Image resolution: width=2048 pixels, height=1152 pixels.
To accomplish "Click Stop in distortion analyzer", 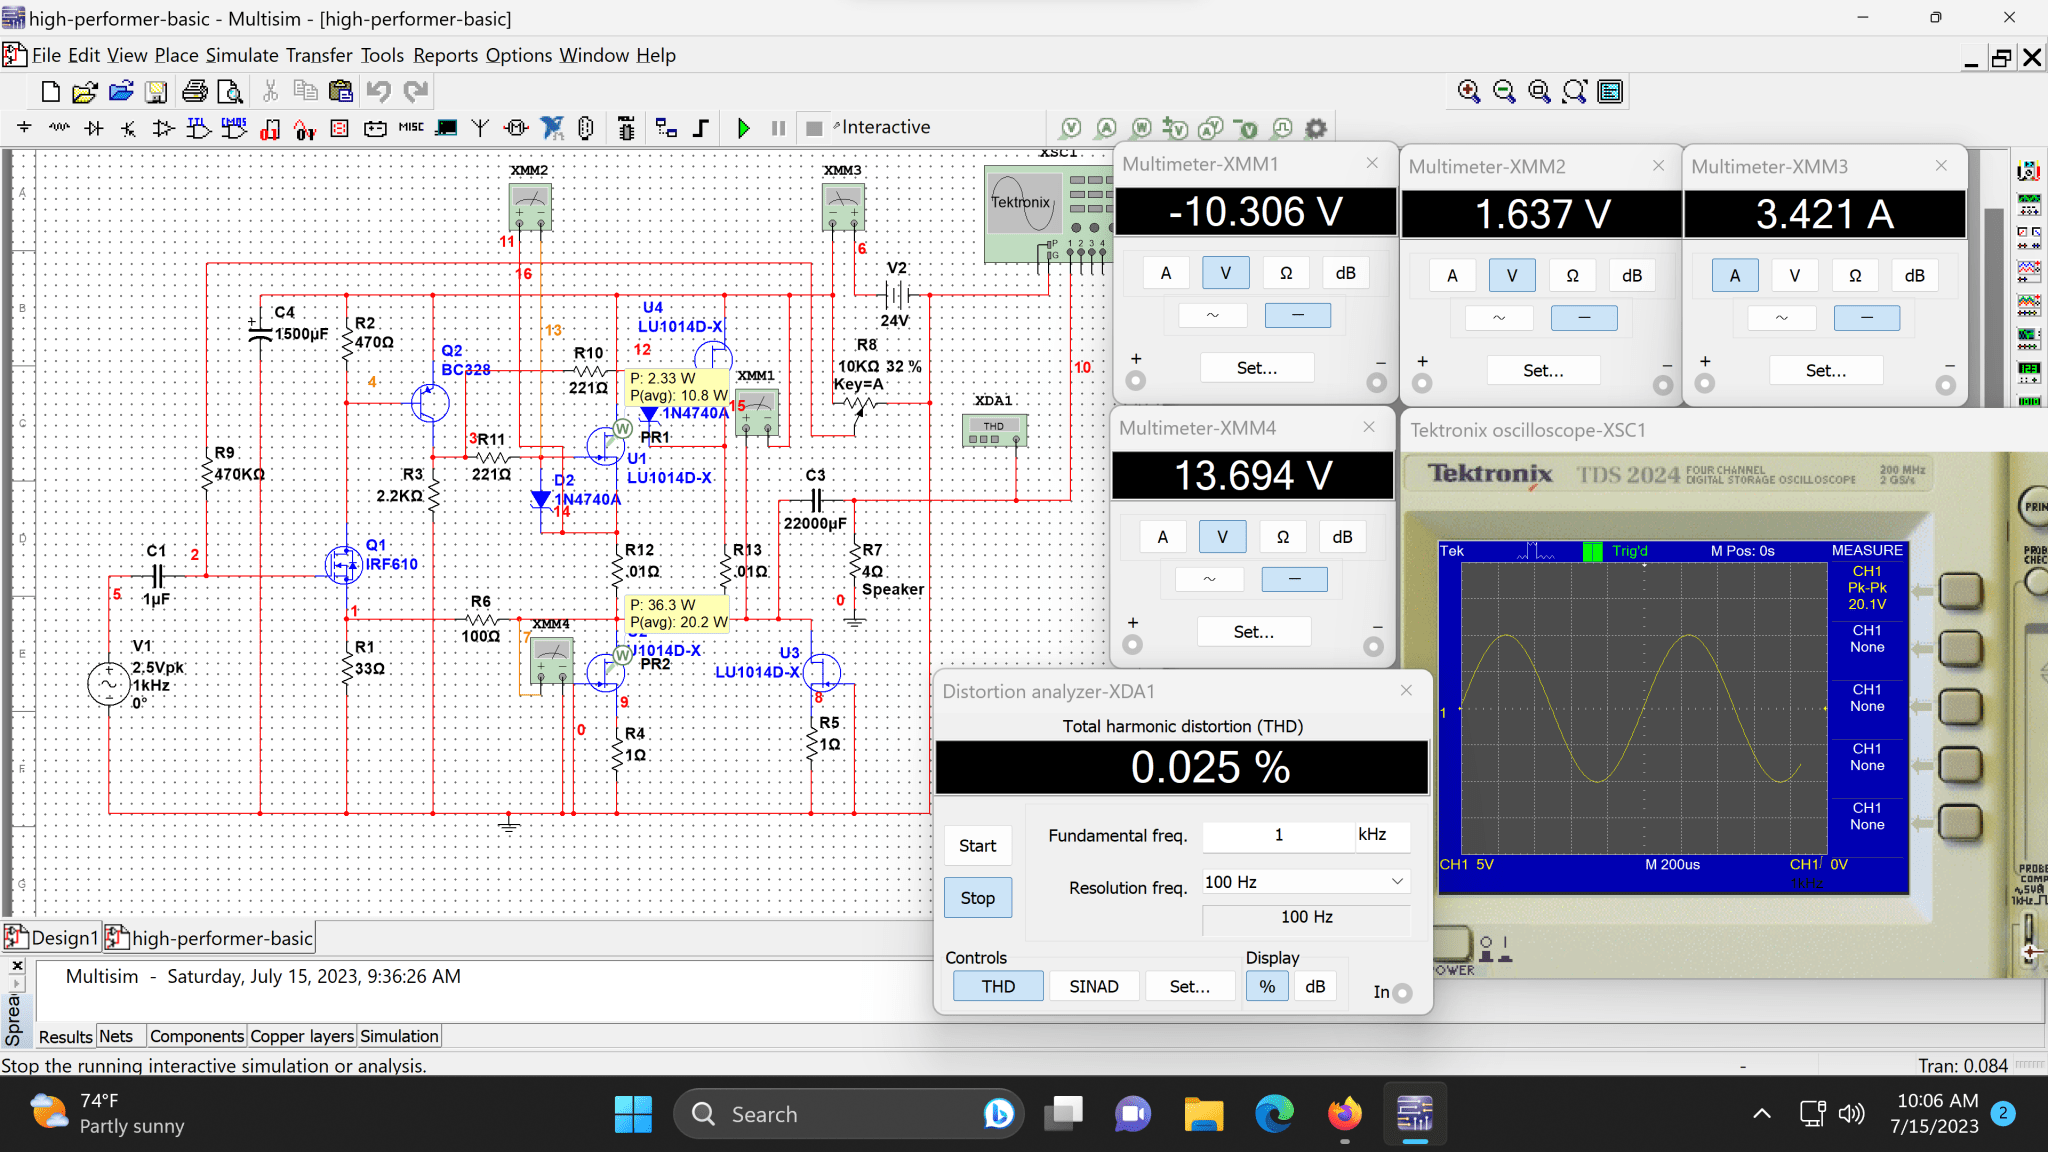I will (x=978, y=898).
